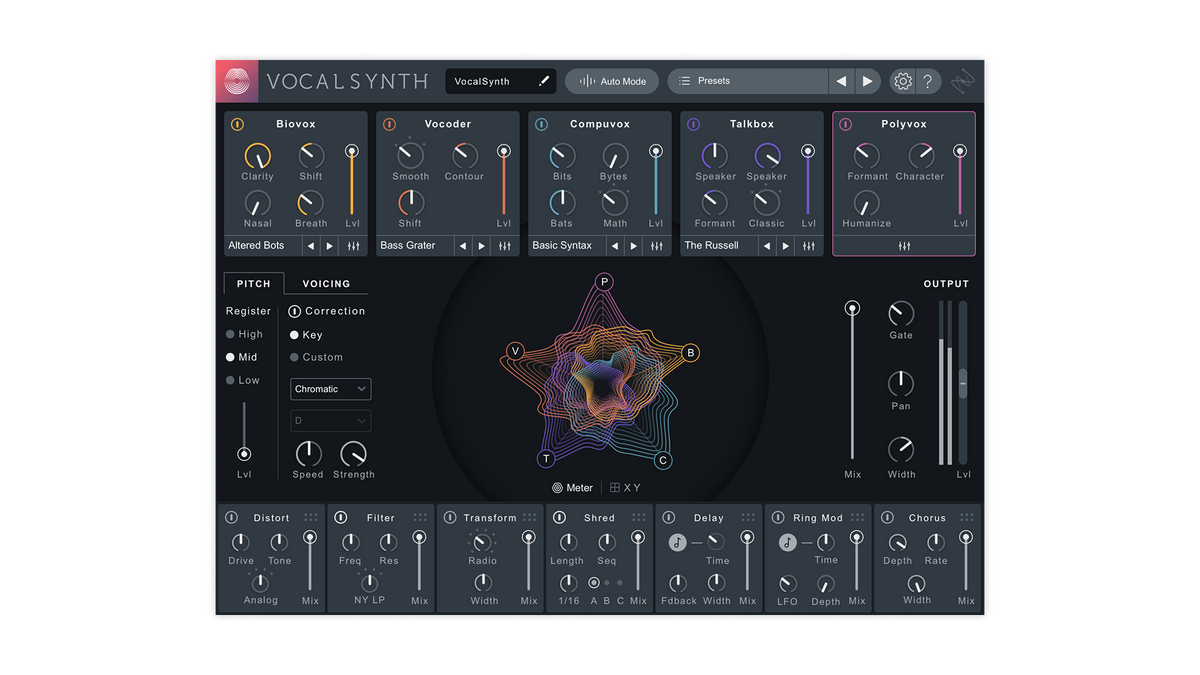Toggle the Biovox module power button
The width and height of the screenshot is (1200, 675).
[x=237, y=125]
